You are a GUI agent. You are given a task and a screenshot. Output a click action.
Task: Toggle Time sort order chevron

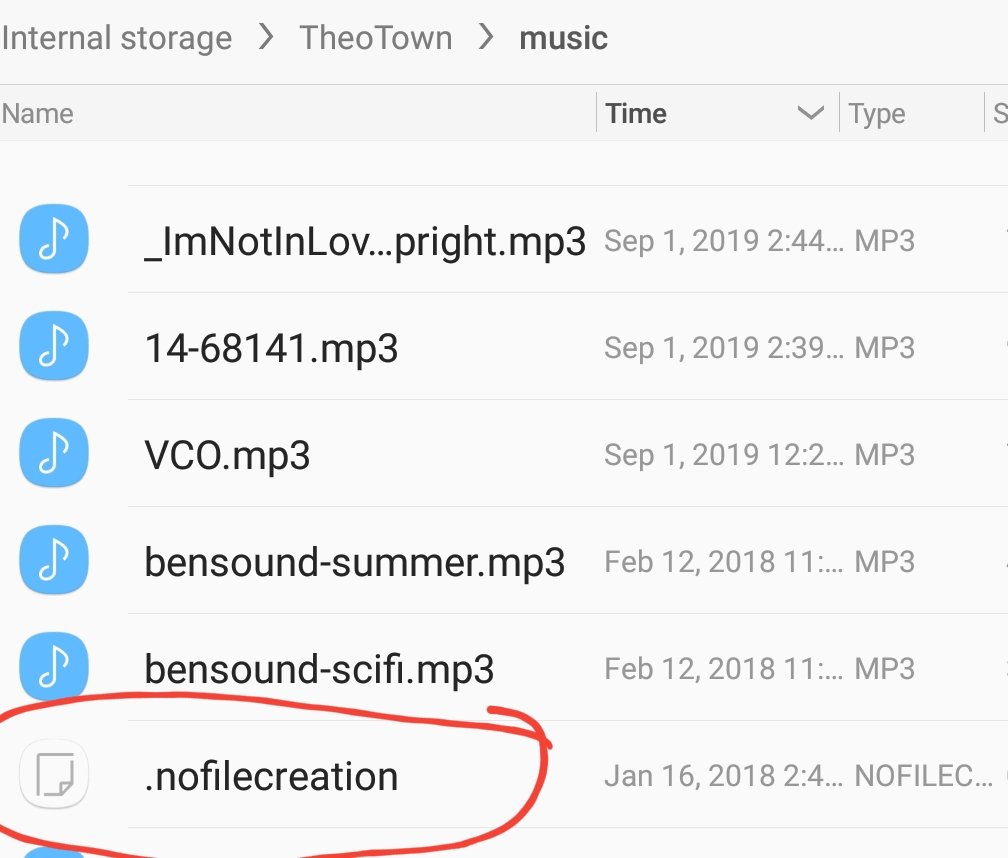[x=811, y=113]
